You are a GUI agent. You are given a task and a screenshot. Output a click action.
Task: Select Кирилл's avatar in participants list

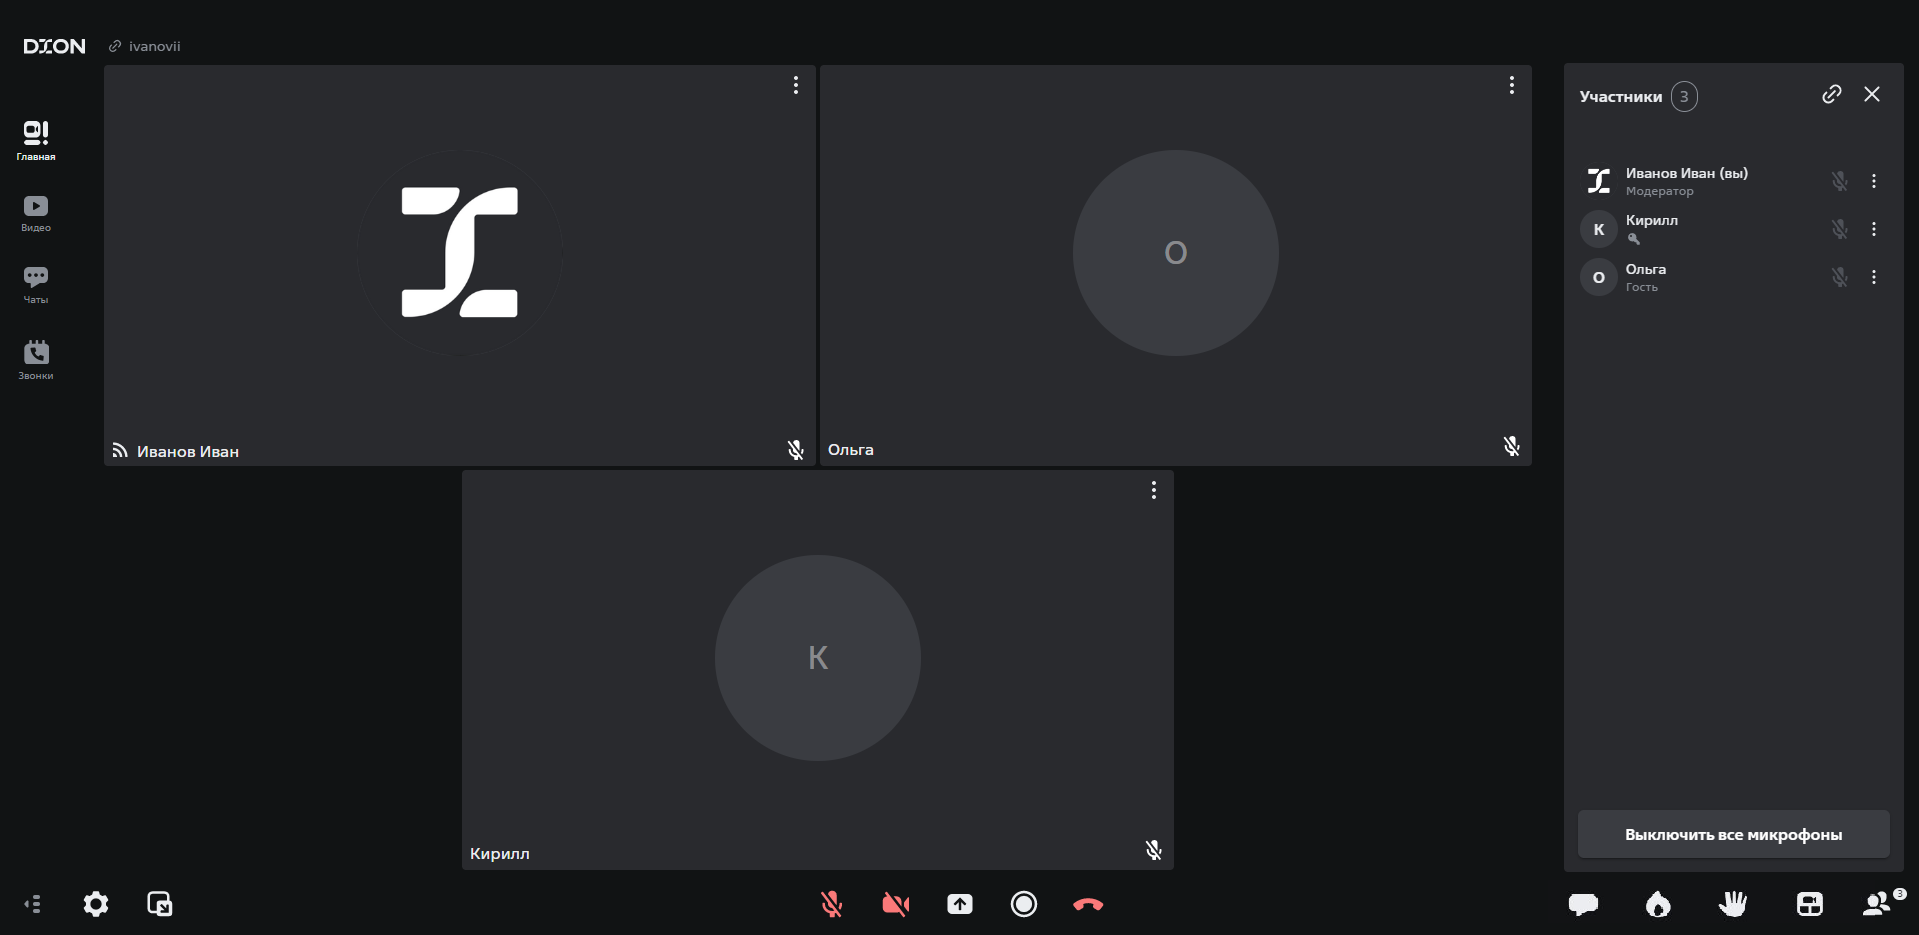(x=1599, y=229)
